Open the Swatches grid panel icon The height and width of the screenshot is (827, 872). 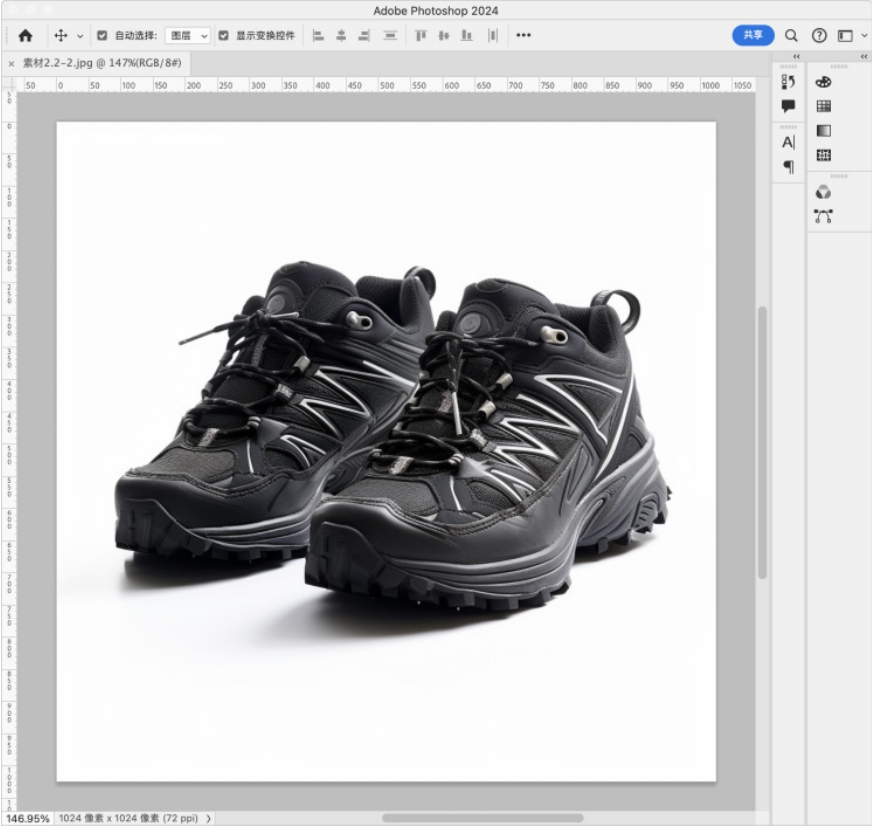[824, 106]
